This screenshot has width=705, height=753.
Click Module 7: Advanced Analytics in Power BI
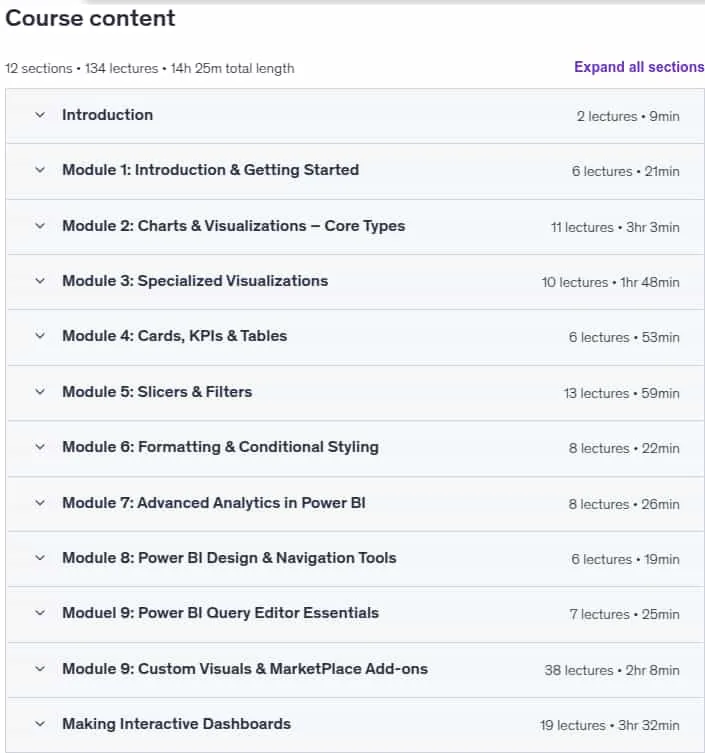point(214,503)
